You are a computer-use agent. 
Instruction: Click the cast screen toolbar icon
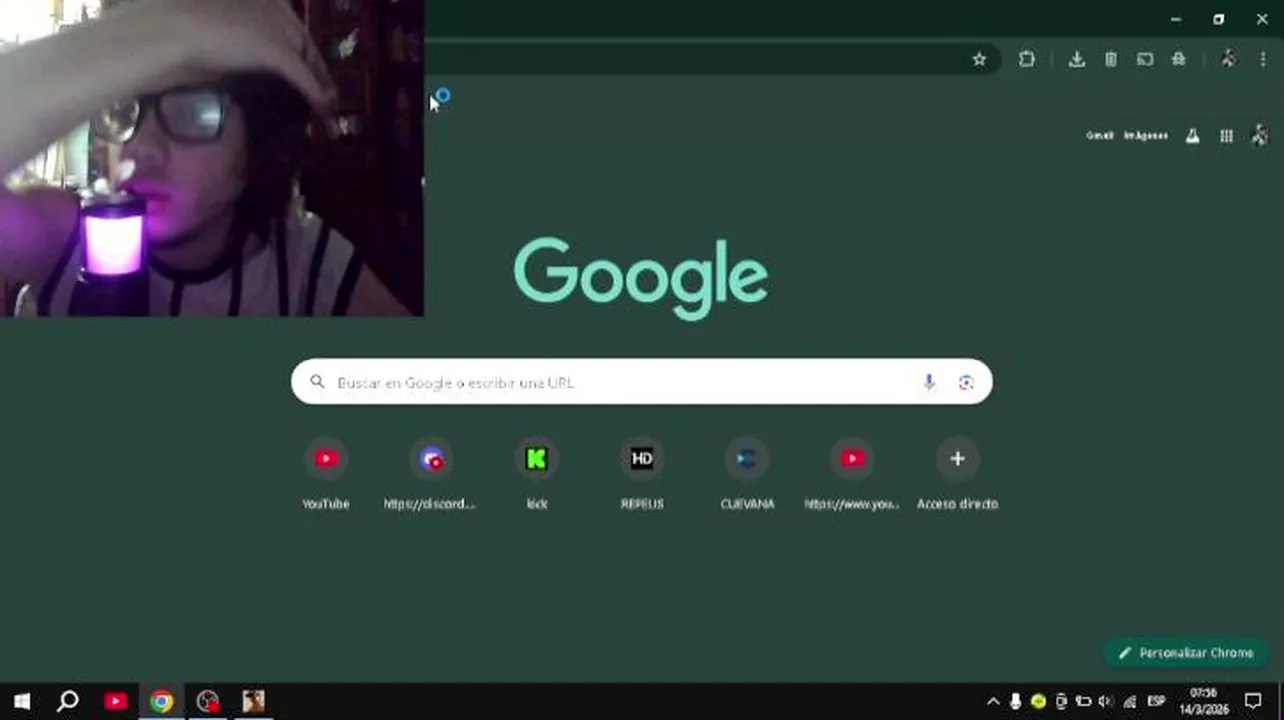click(x=1145, y=59)
